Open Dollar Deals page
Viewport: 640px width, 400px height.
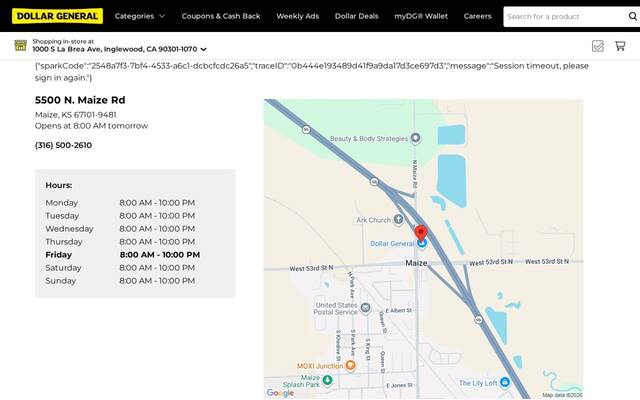357,16
